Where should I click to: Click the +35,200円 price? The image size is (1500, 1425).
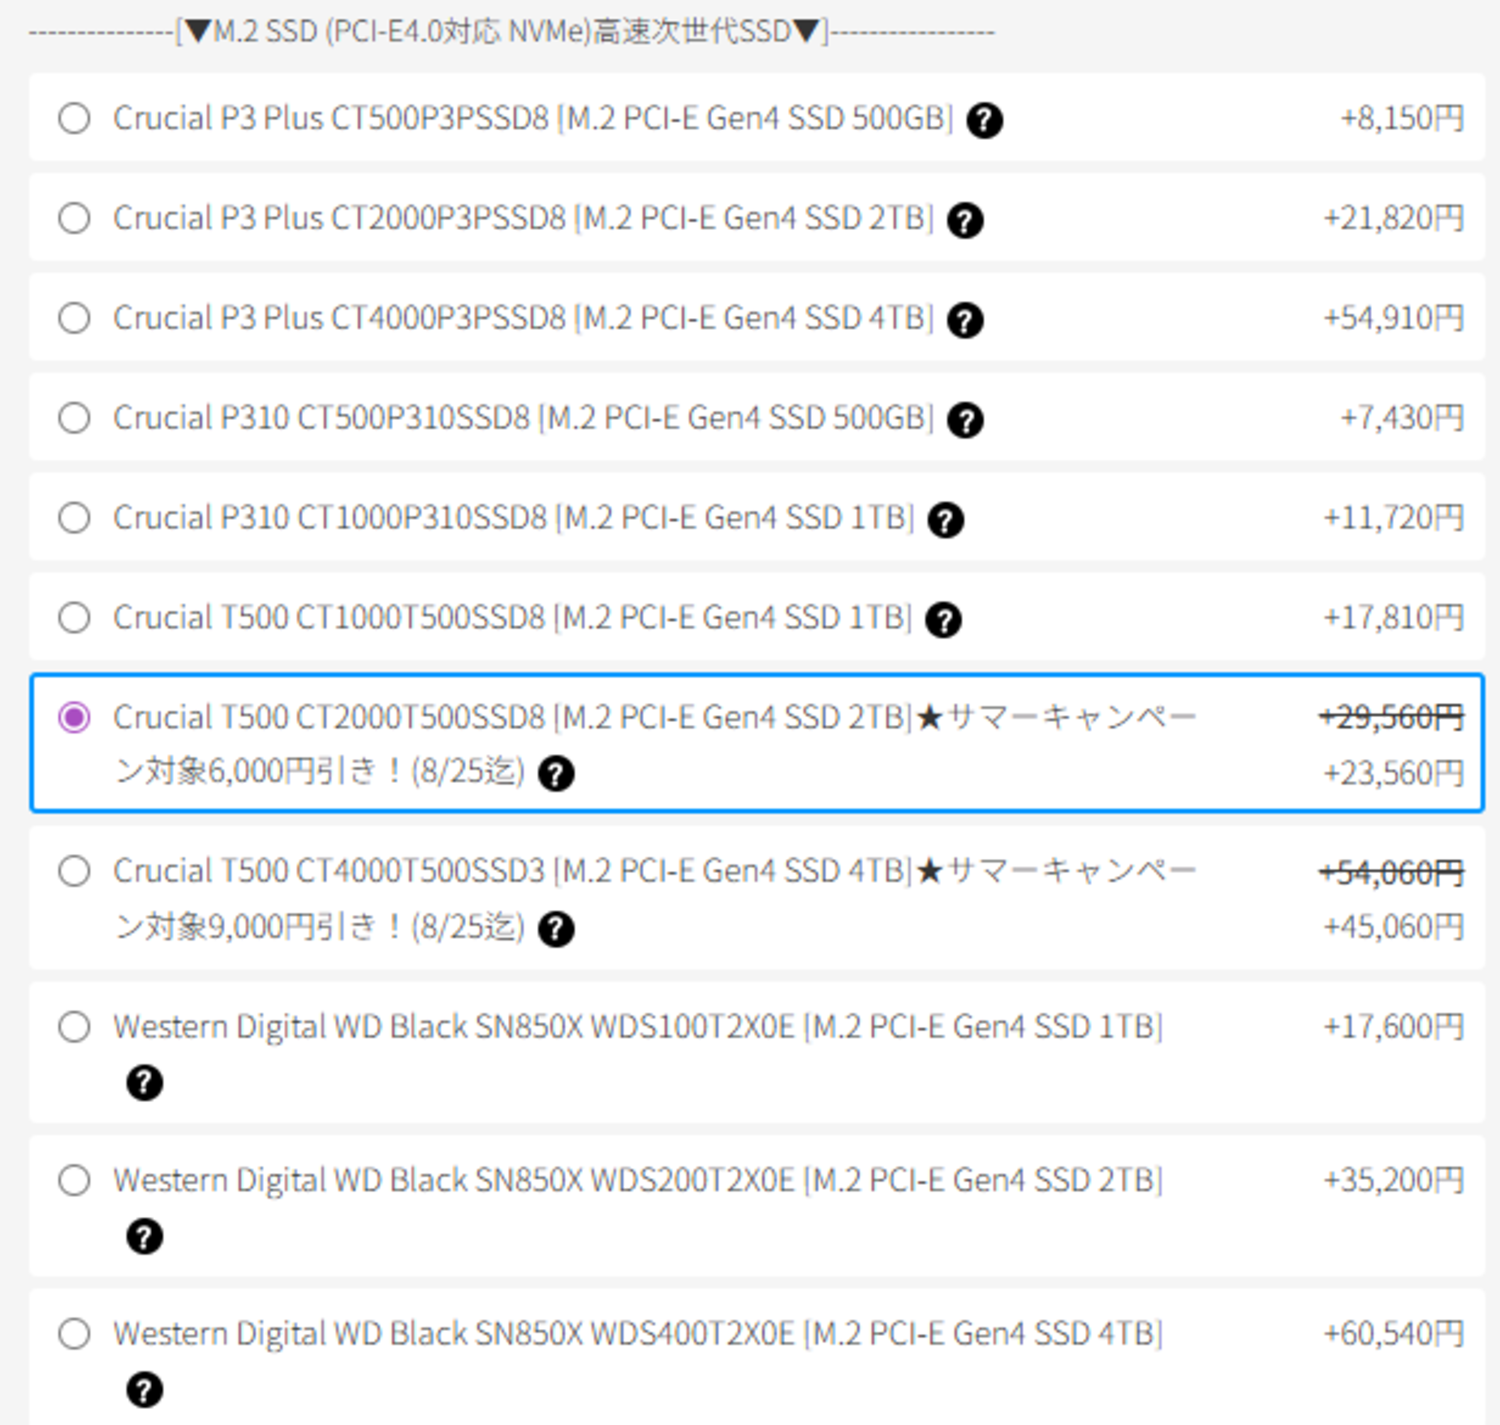point(1394,1180)
